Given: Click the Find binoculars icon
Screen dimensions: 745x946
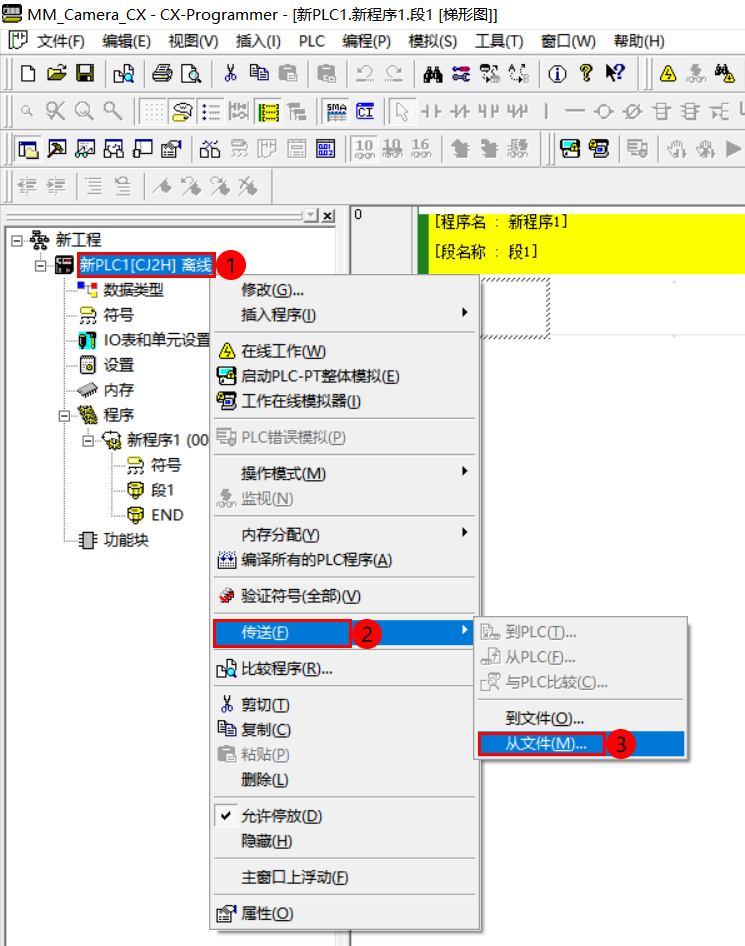Looking at the screenshot, I should tap(433, 74).
